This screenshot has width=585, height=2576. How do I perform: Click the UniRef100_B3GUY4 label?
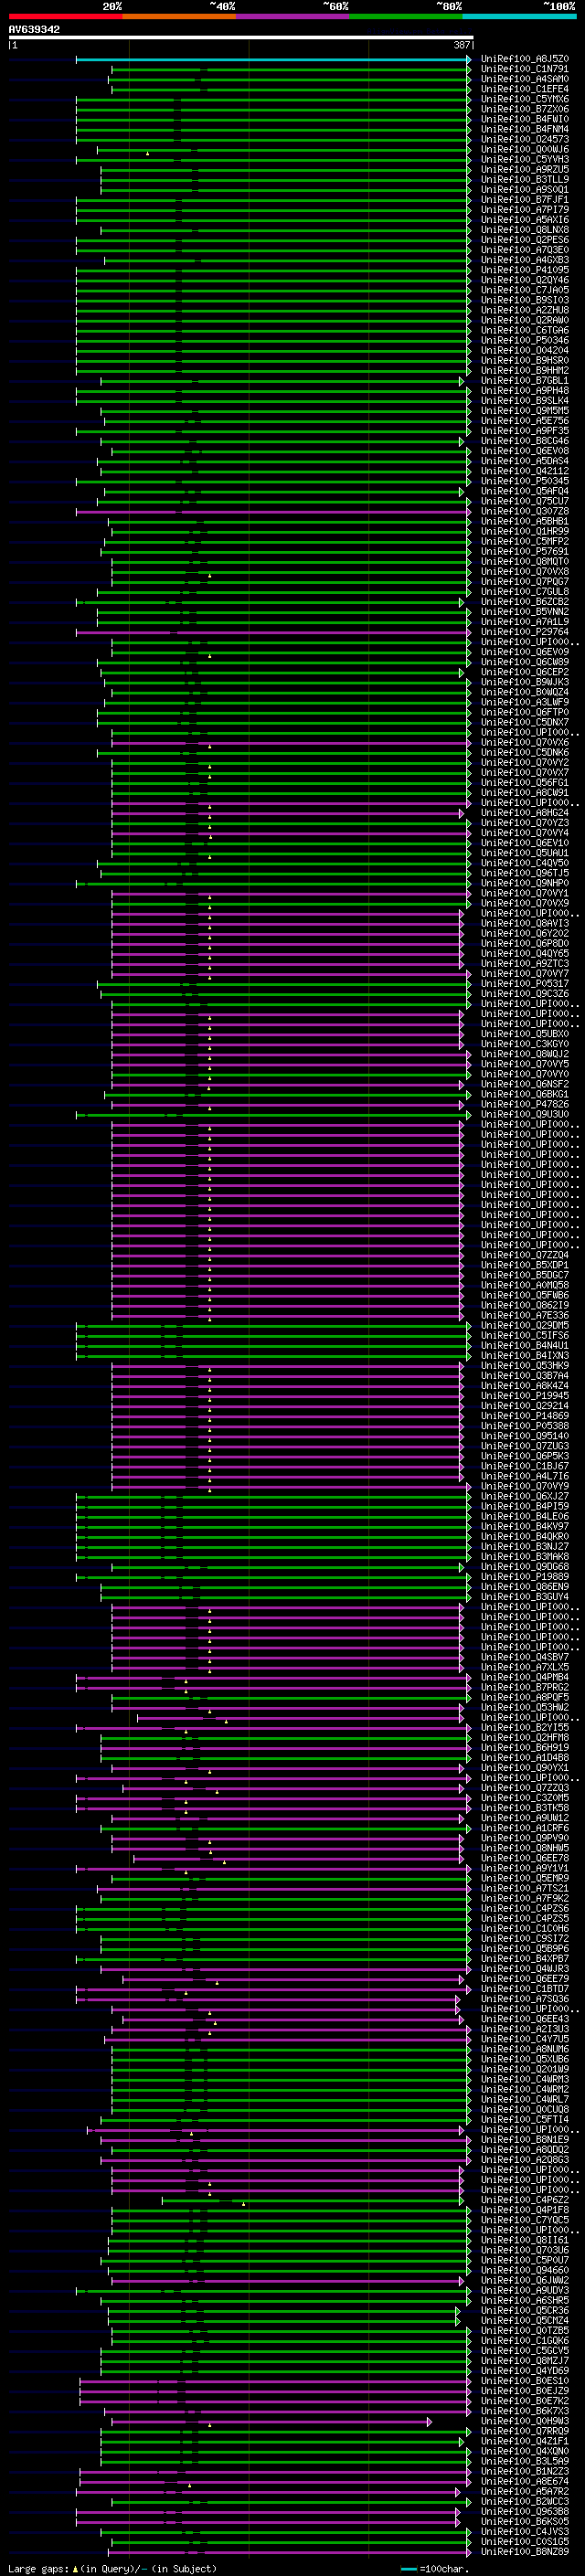pyautogui.click(x=525, y=1596)
